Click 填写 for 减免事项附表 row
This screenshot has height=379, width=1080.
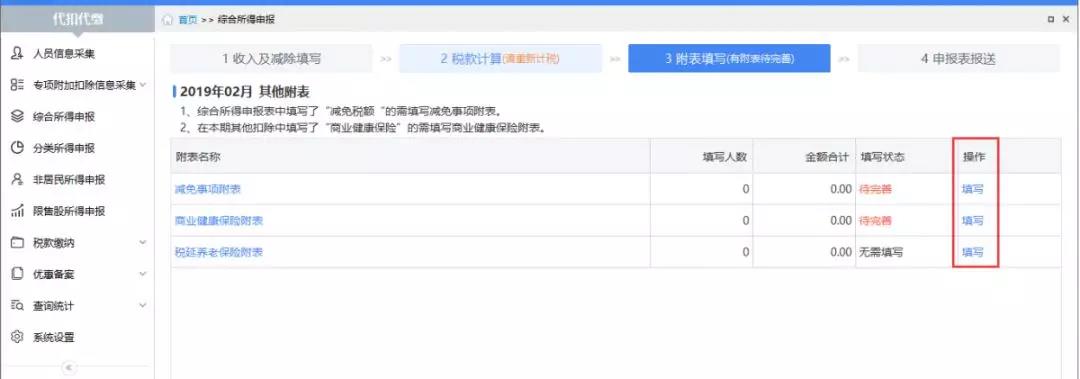click(x=973, y=189)
